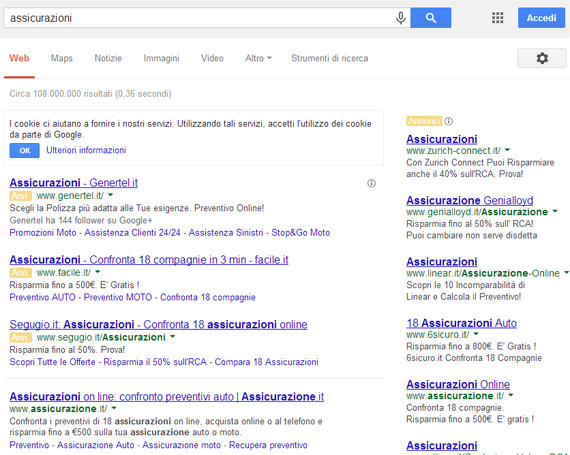Click the info icon next to Annunci
The width and height of the screenshot is (570, 455).
tap(449, 121)
